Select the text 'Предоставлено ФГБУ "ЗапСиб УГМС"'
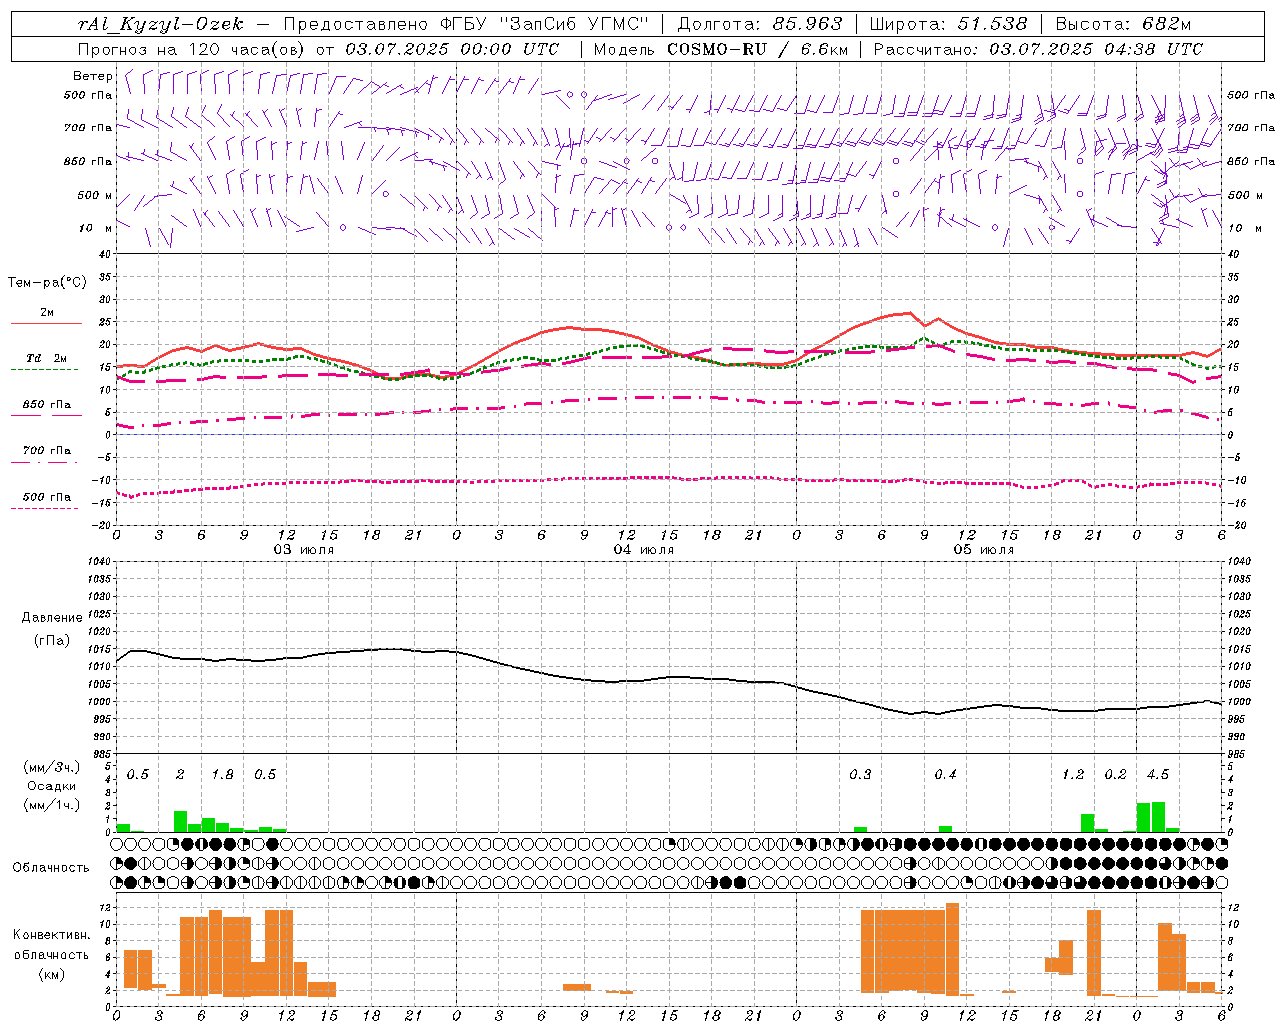Viewport: 1280px width, 1024px height. coord(467,24)
